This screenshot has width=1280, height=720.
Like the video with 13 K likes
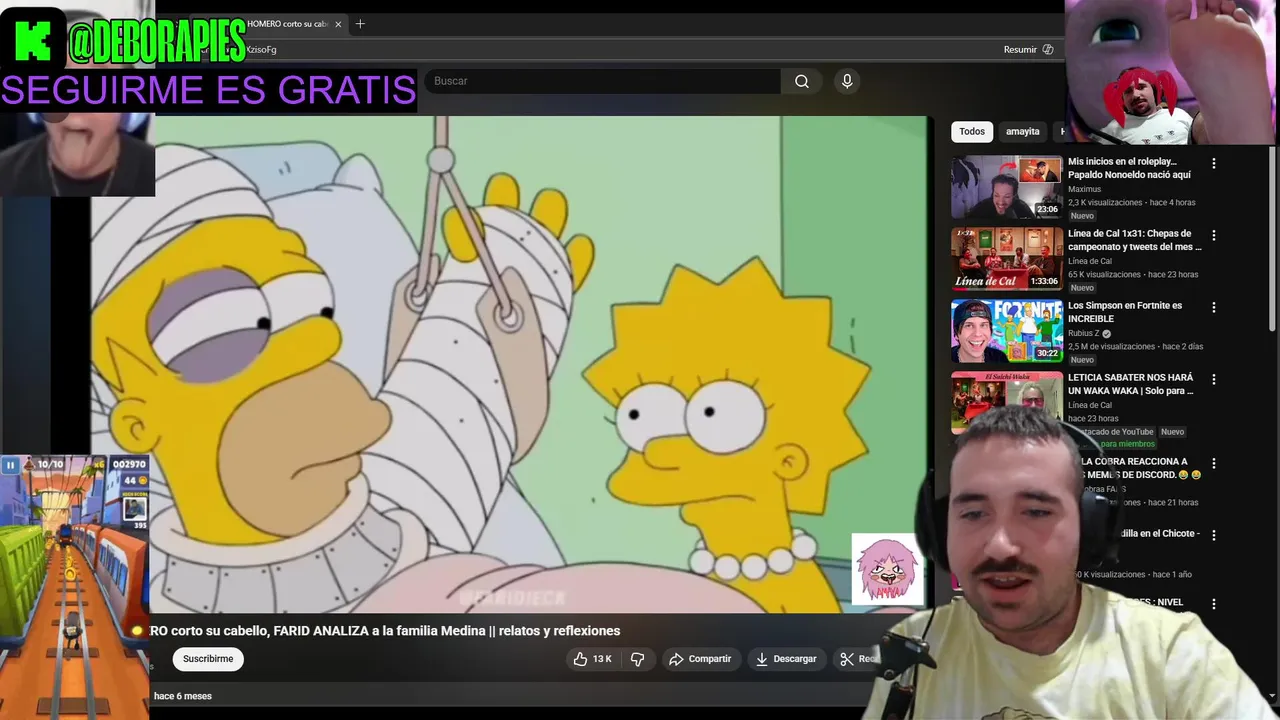click(591, 659)
